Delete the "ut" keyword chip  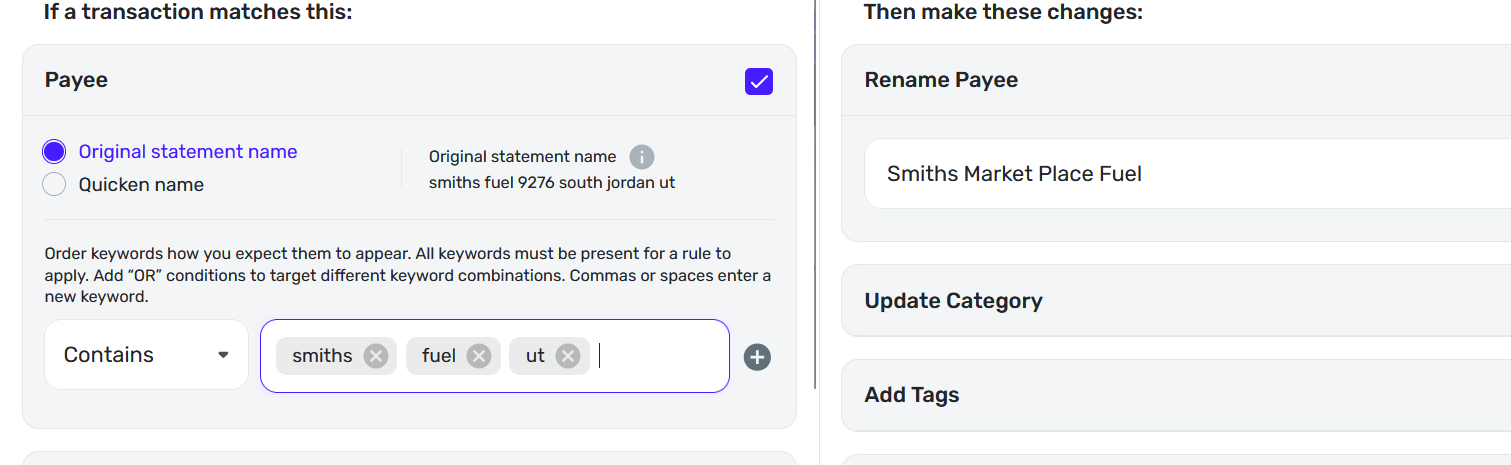[x=568, y=356]
